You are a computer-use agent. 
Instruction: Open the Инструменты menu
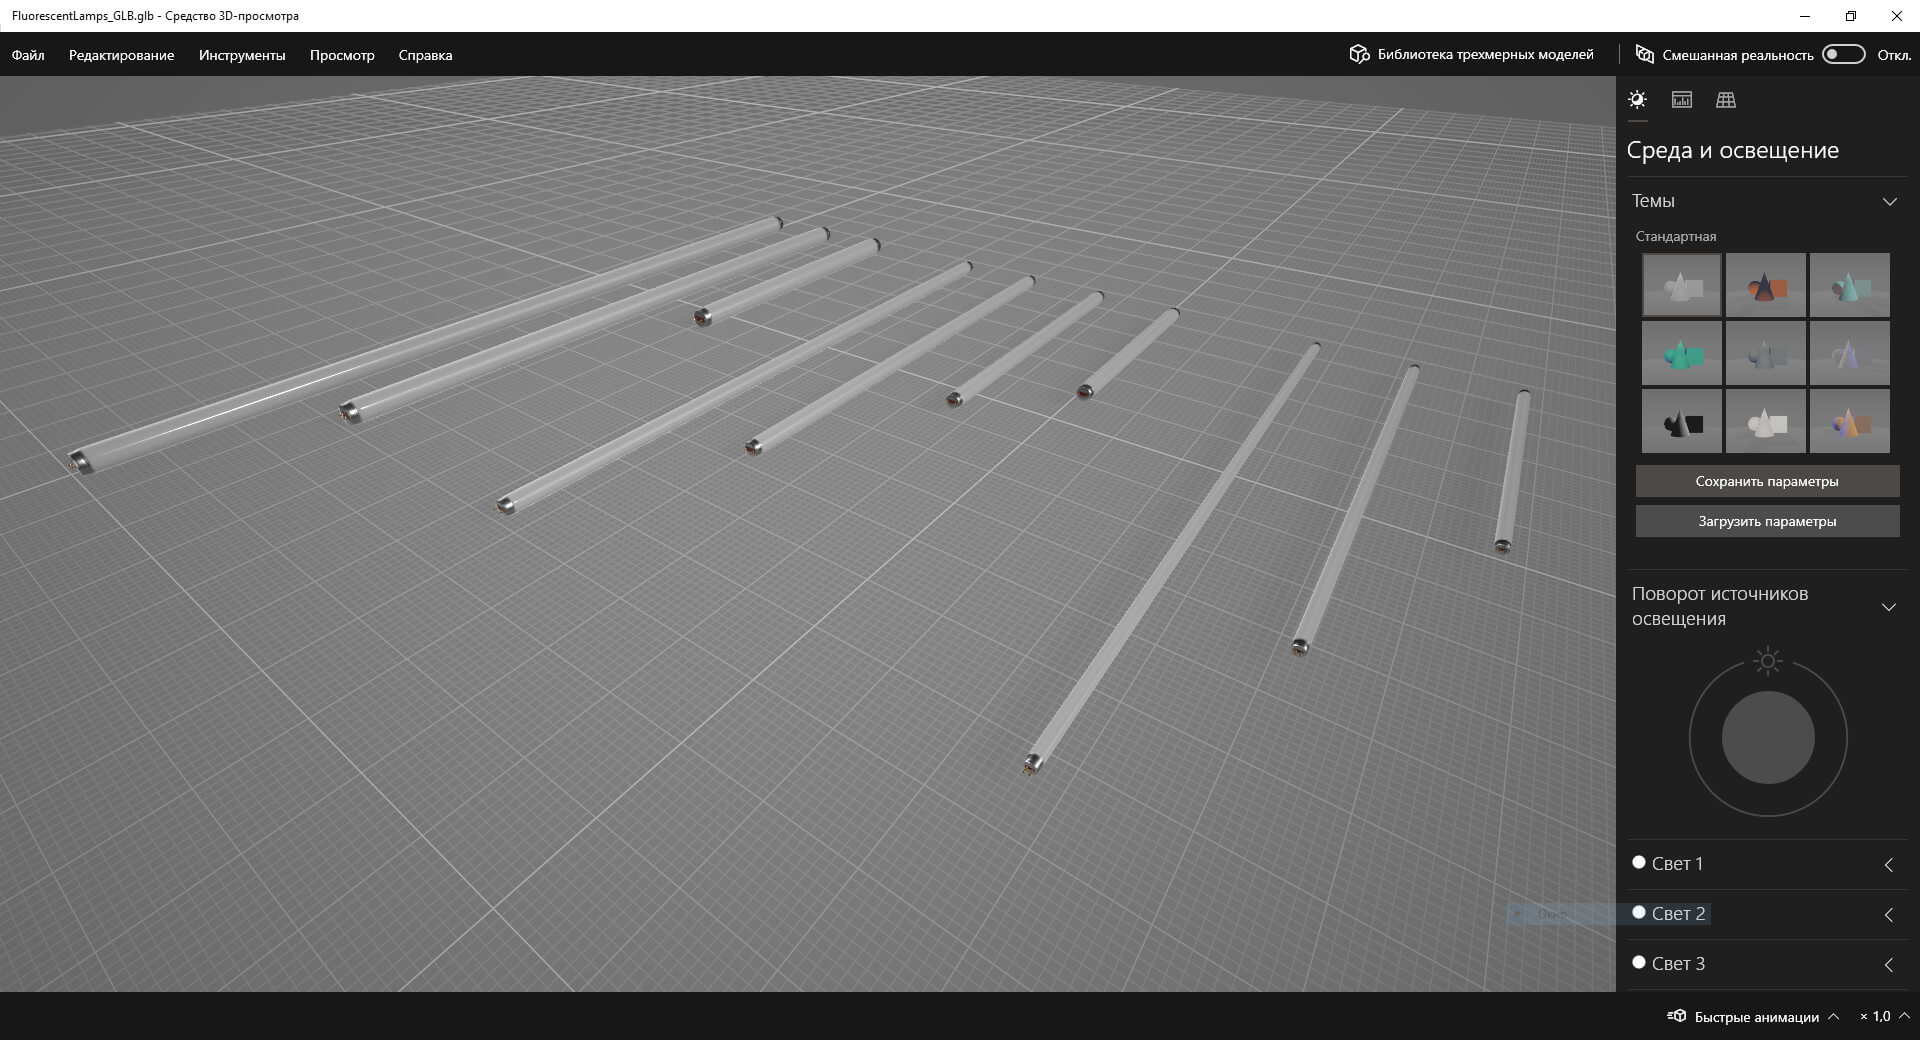click(242, 55)
